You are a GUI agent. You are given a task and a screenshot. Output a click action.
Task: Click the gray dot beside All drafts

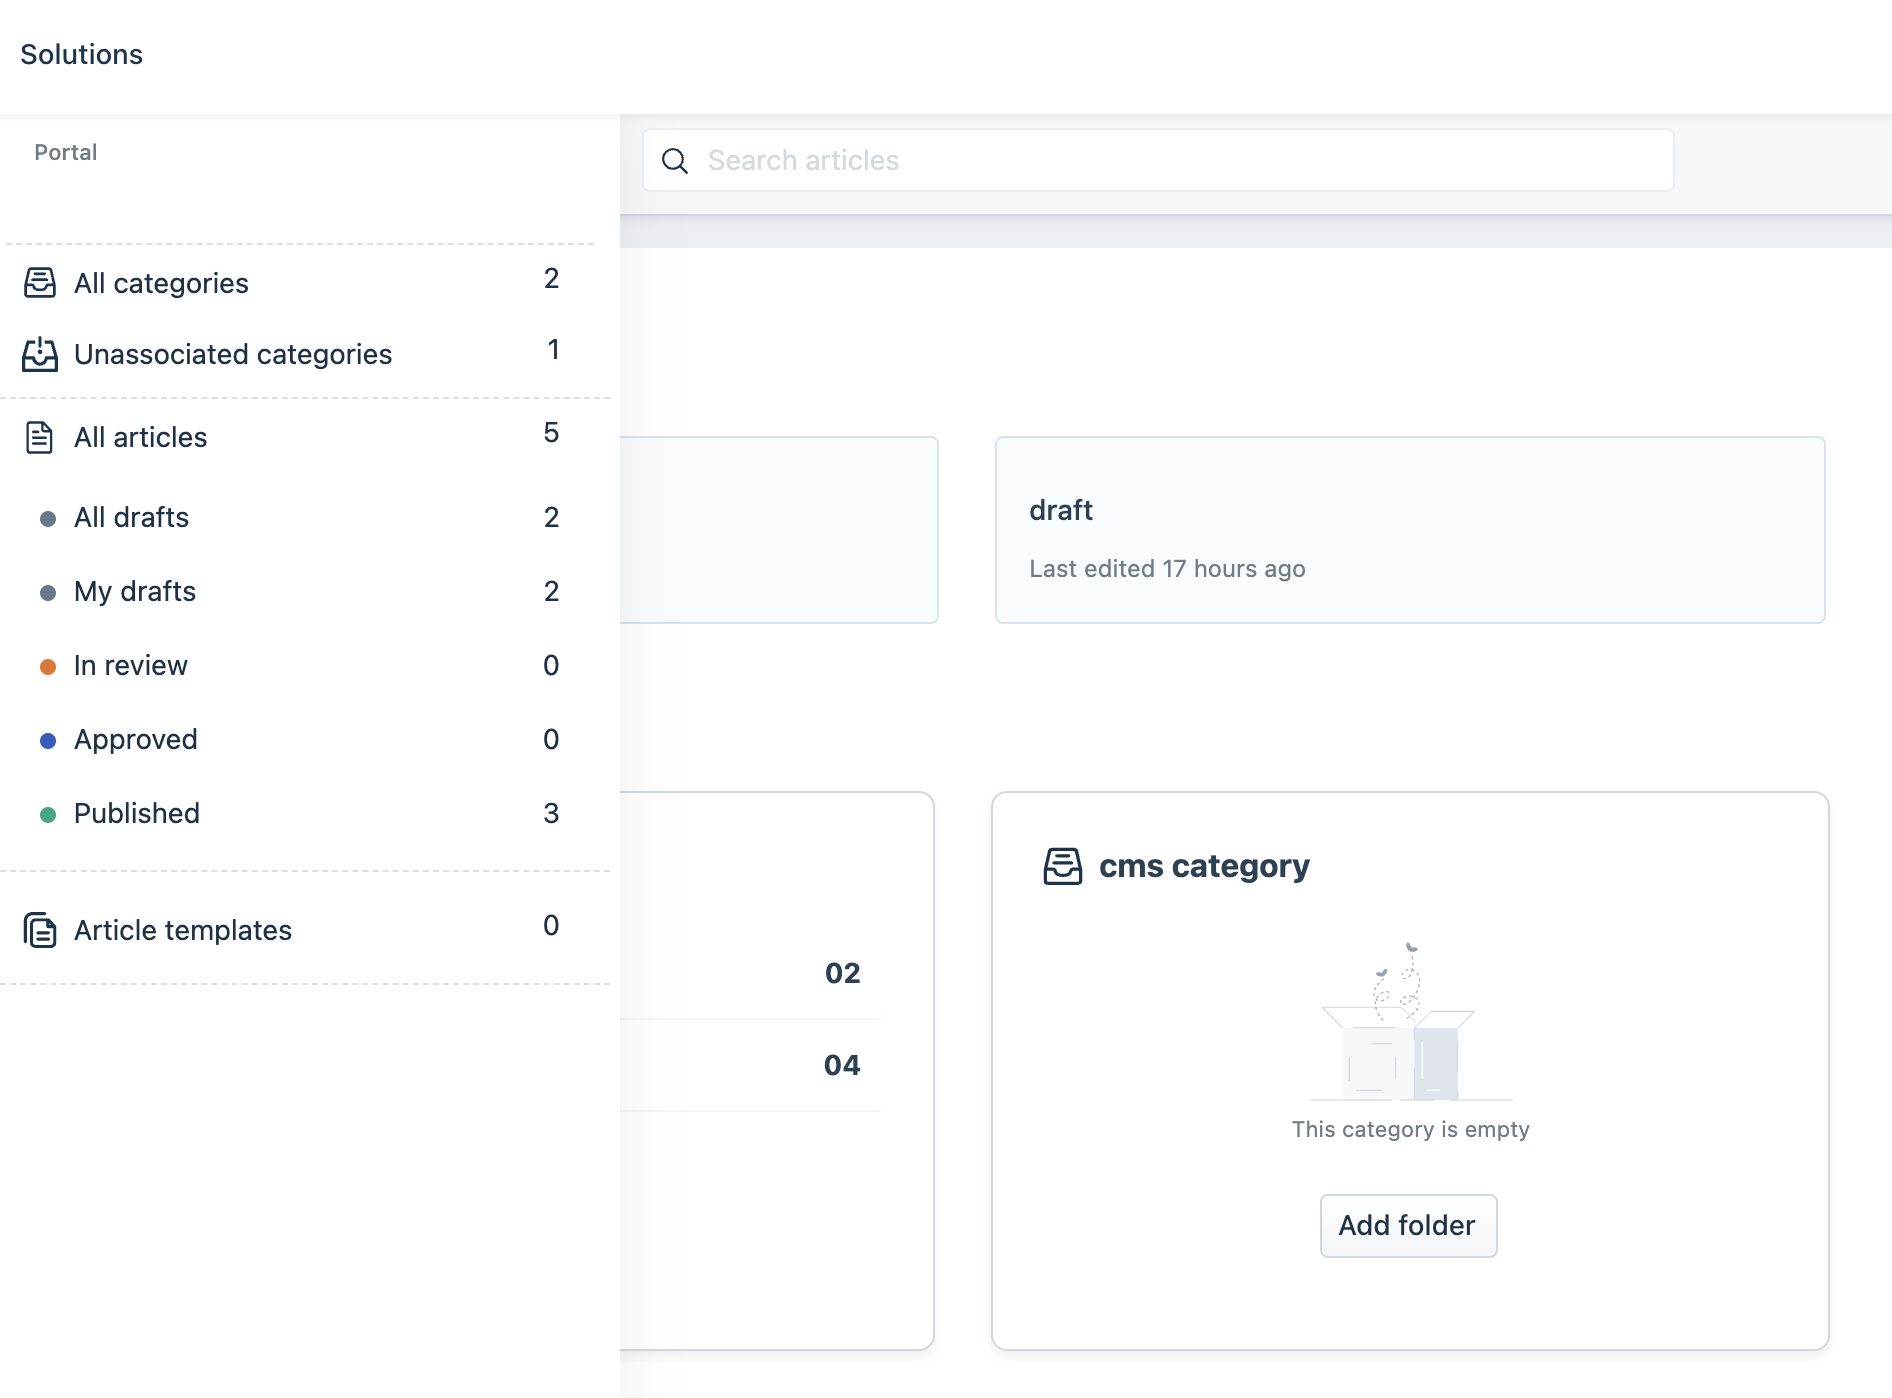tap(48, 518)
